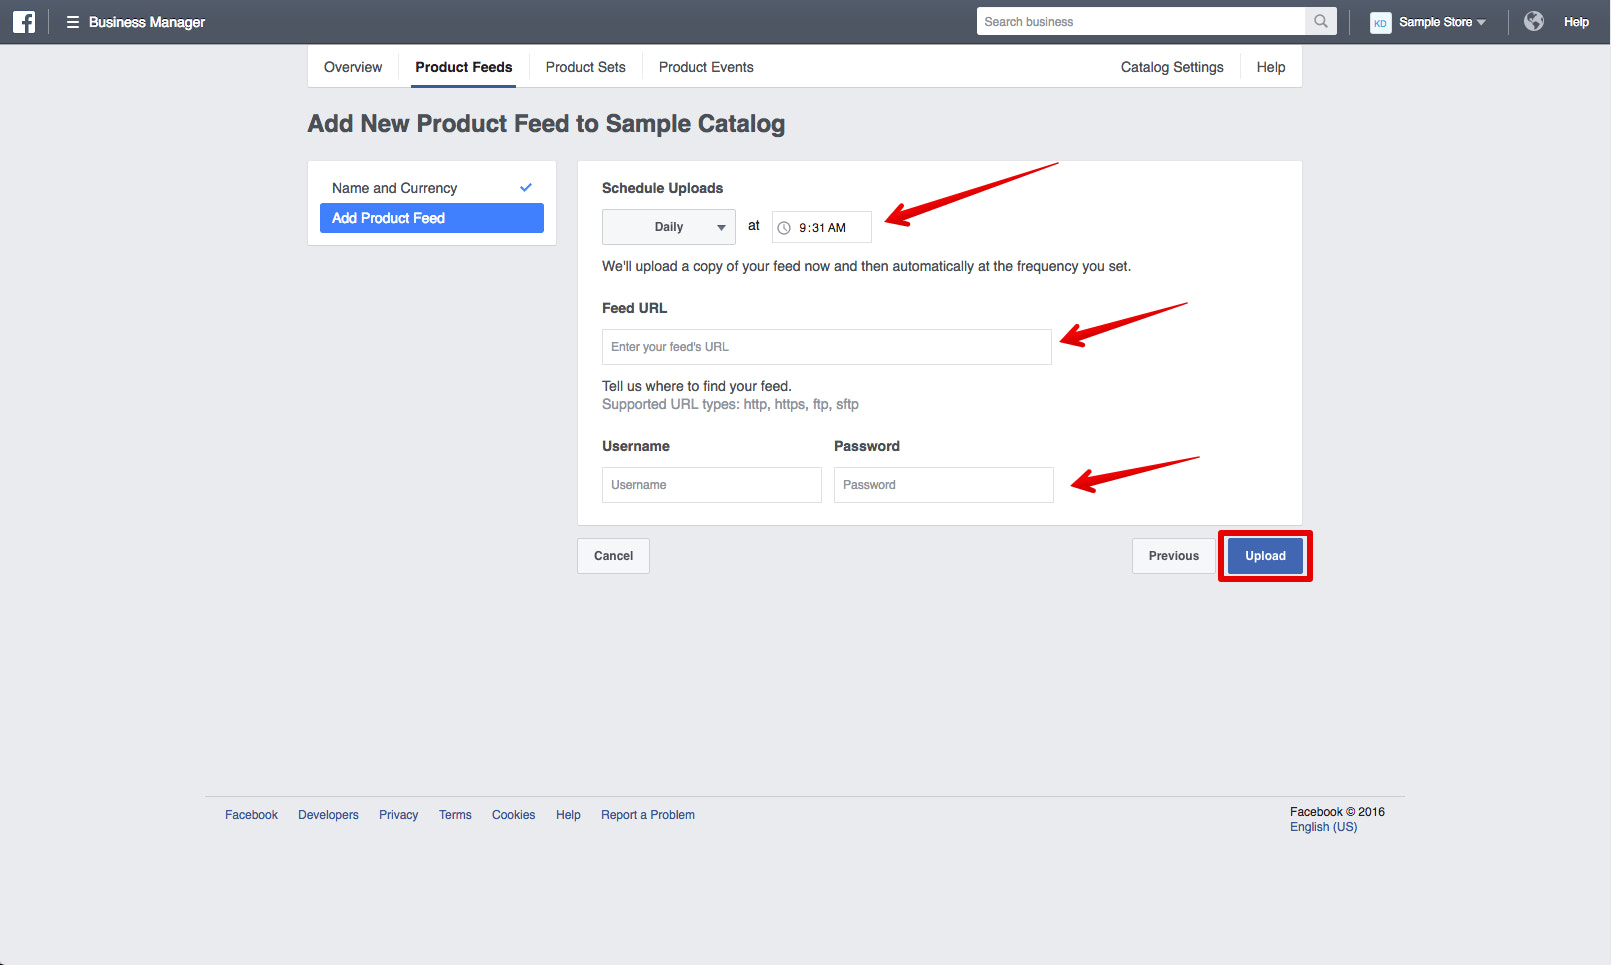
Task: Click the Feed URL input field
Action: 826,347
